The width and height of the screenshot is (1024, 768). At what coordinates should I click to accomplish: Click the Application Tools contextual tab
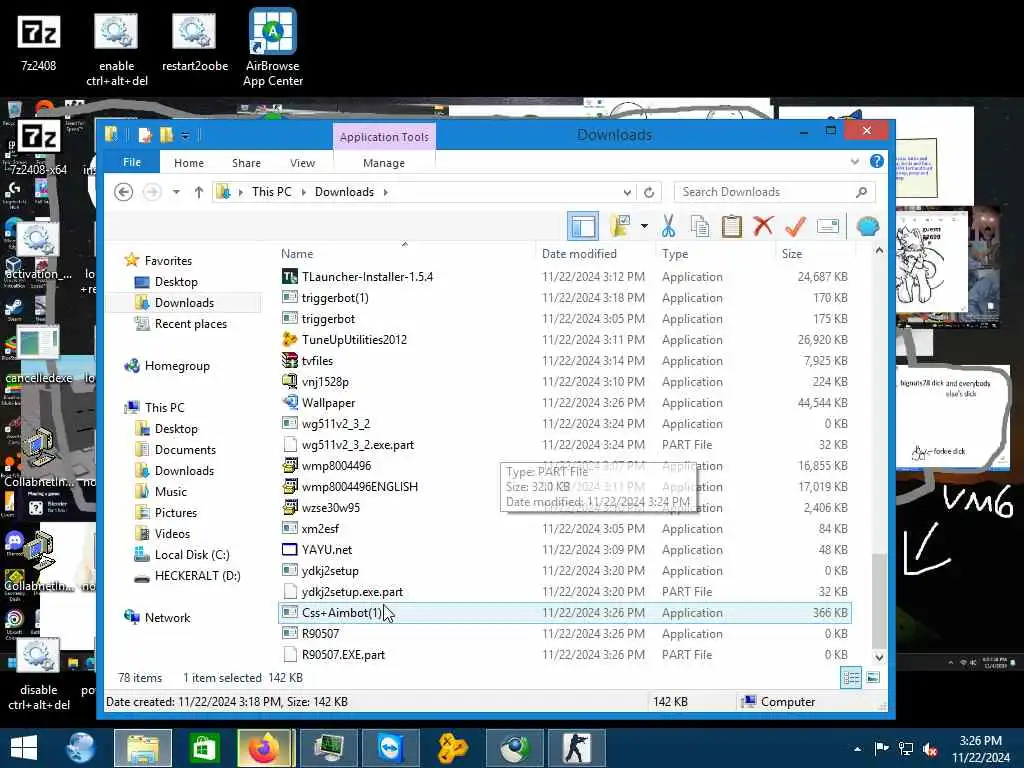click(384, 136)
